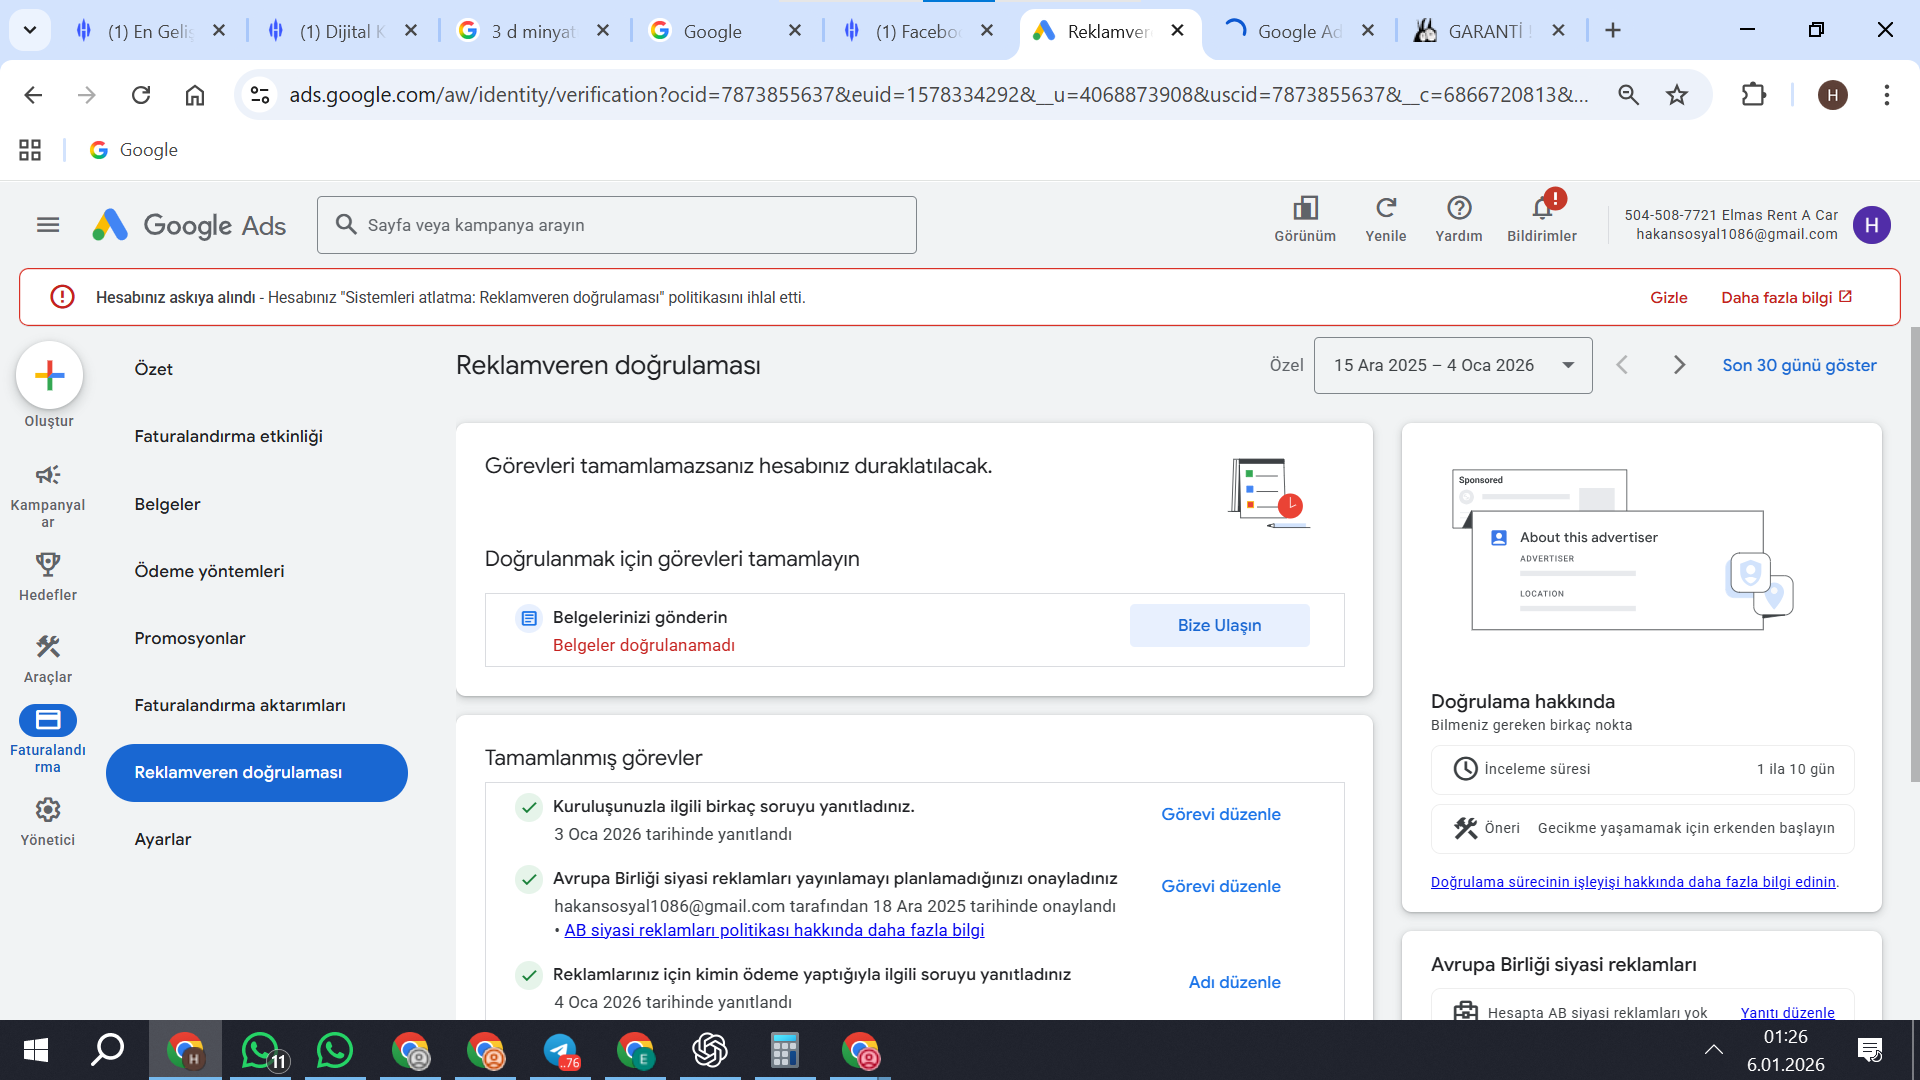
Task: Open Doğrulama sürecinin işleyişi link
Action: (x=1633, y=883)
